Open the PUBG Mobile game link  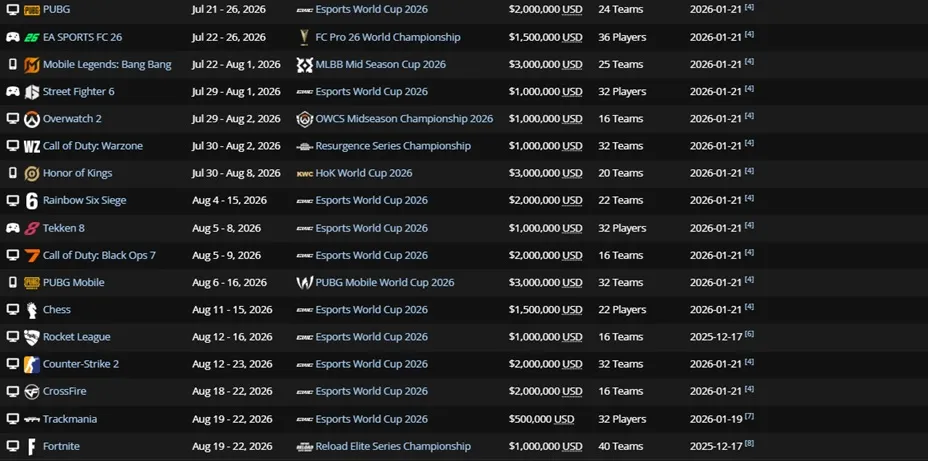pyautogui.click(x=73, y=282)
